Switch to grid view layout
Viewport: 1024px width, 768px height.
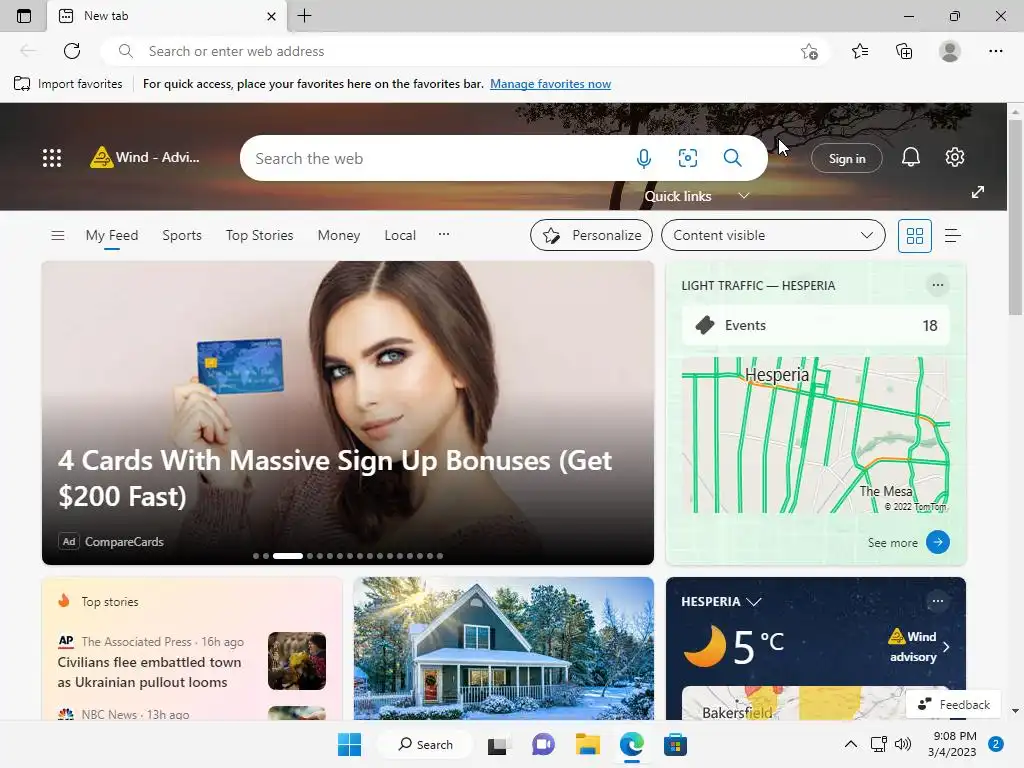coord(914,235)
